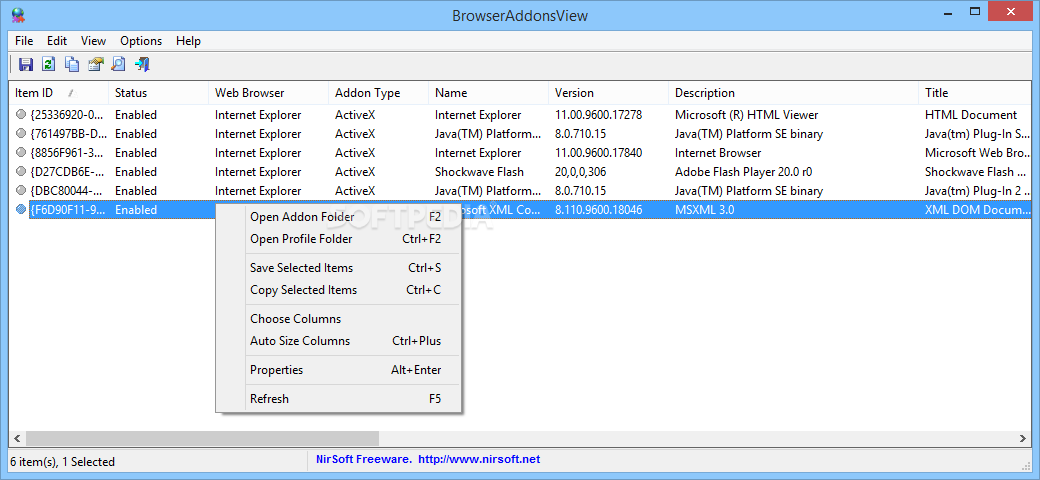
Task: Click the 8.110.9600.18046 version cell
Action: coord(598,210)
